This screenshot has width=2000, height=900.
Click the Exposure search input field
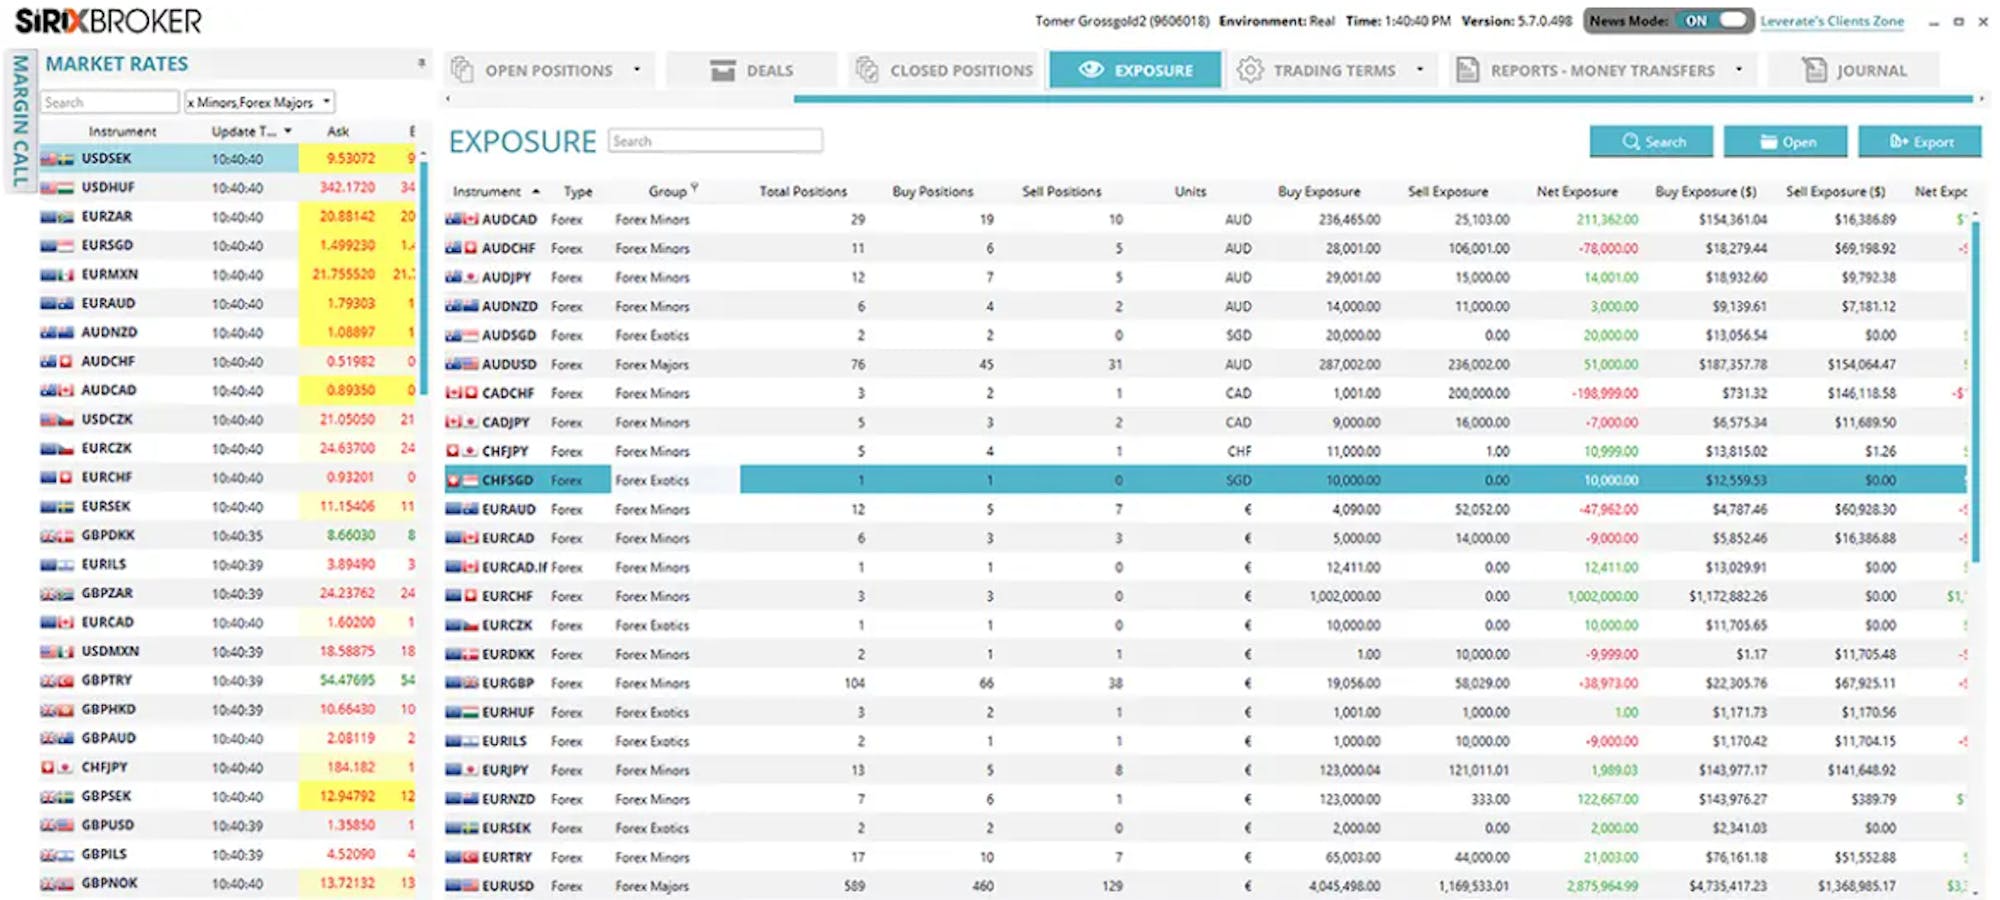point(715,141)
